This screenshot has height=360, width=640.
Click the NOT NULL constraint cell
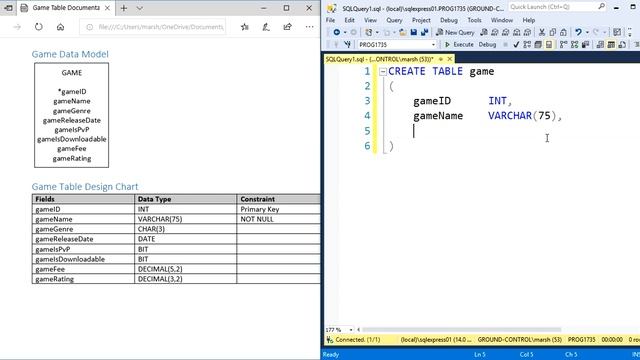(278, 219)
